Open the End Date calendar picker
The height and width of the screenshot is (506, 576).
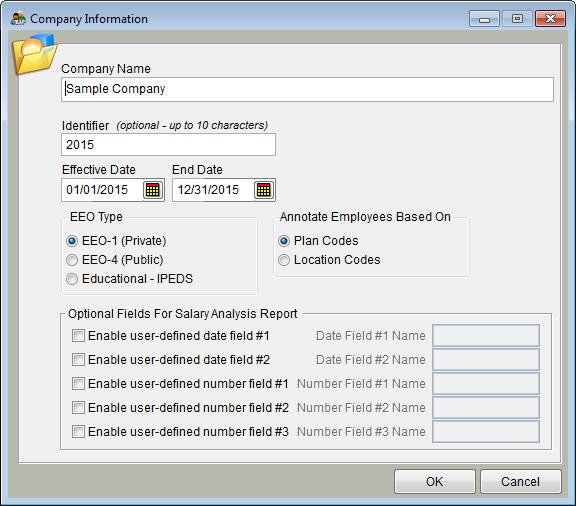point(264,190)
